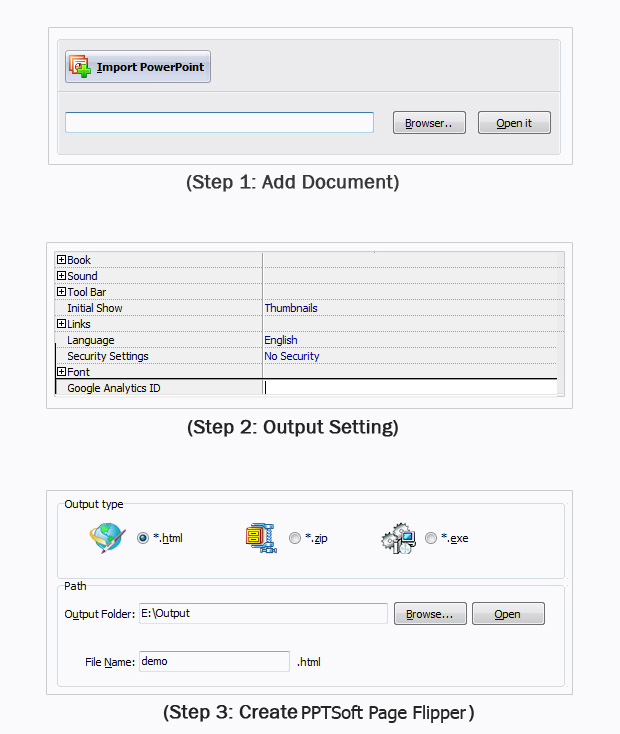
Task: Expand the Sound settings group
Action: click(x=61, y=275)
